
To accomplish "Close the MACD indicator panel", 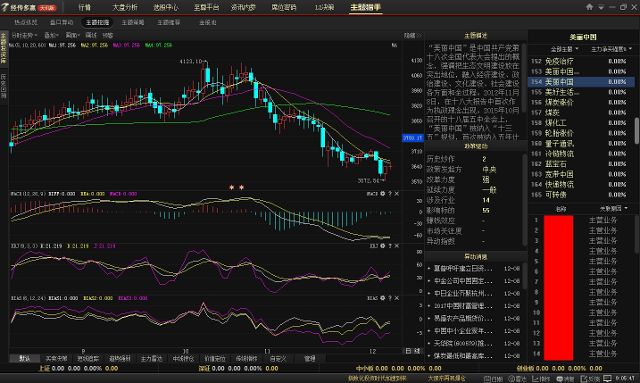I will click(x=397, y=194).
